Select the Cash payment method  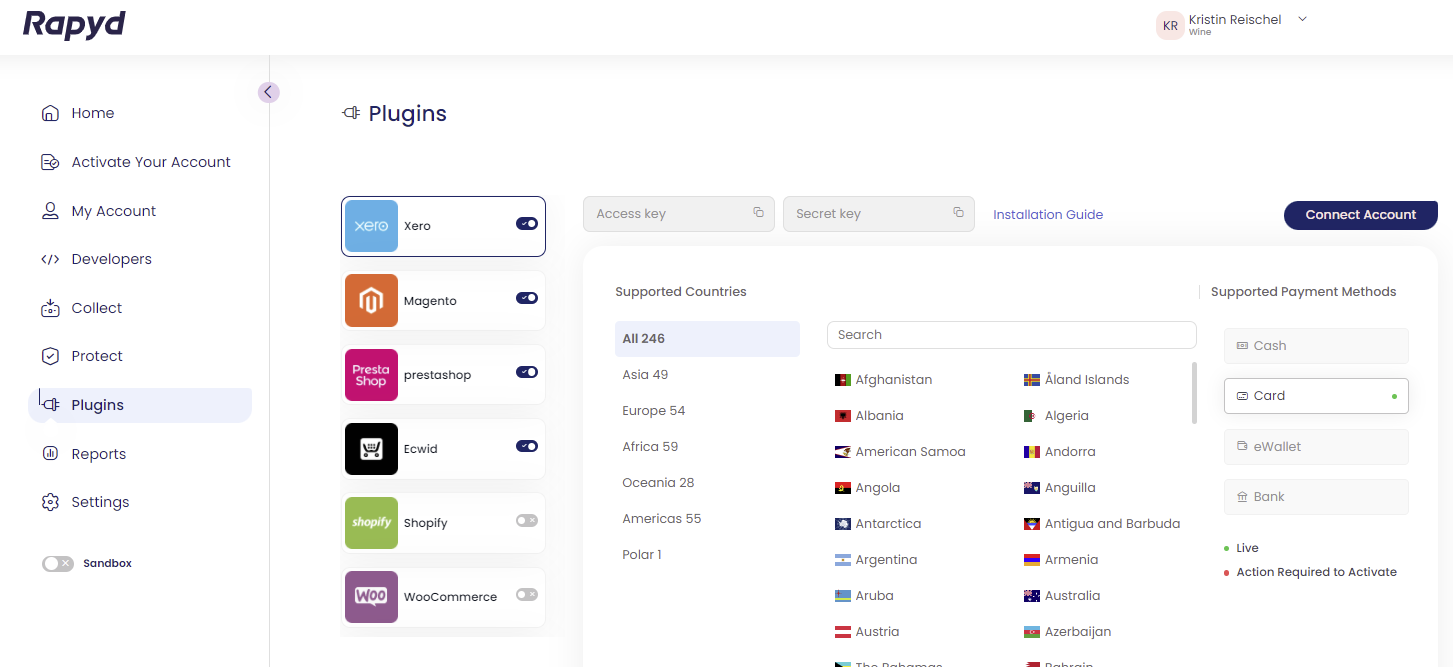pyautogui.click(x=1316, y=346)
